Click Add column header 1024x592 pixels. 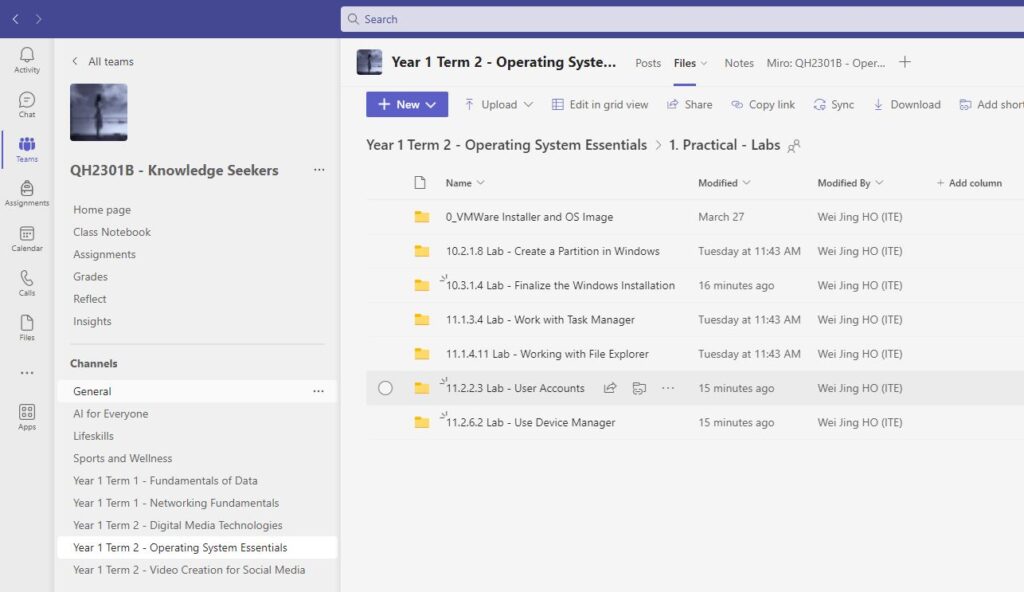969,183
